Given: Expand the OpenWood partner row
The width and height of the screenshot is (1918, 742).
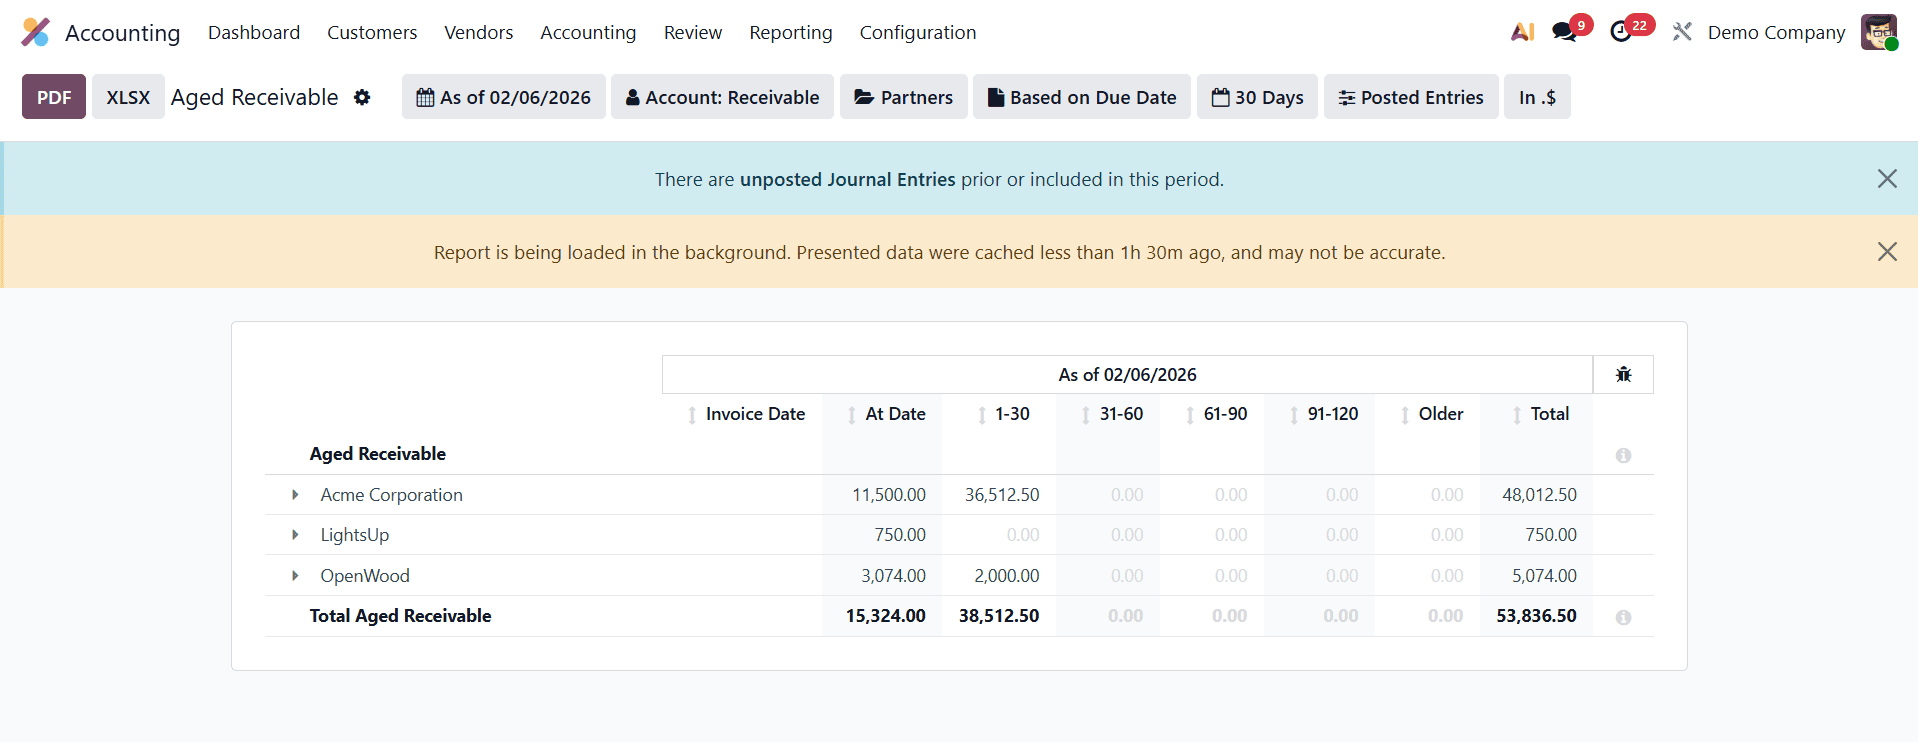Looking at the screenshot, I should (x=295, y=576).
